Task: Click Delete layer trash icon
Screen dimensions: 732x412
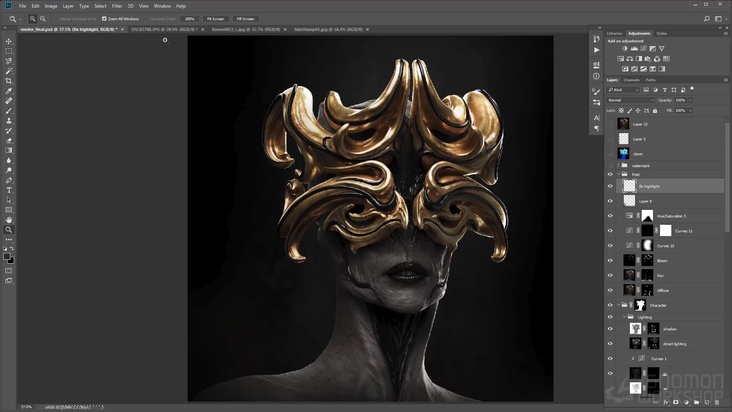Action: pyautogui.click(x=717, y=402)
